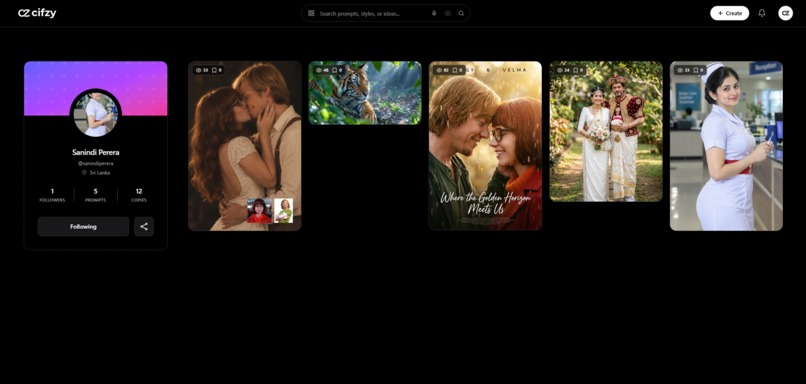Open the kissing couple image card

pos(245,146)
